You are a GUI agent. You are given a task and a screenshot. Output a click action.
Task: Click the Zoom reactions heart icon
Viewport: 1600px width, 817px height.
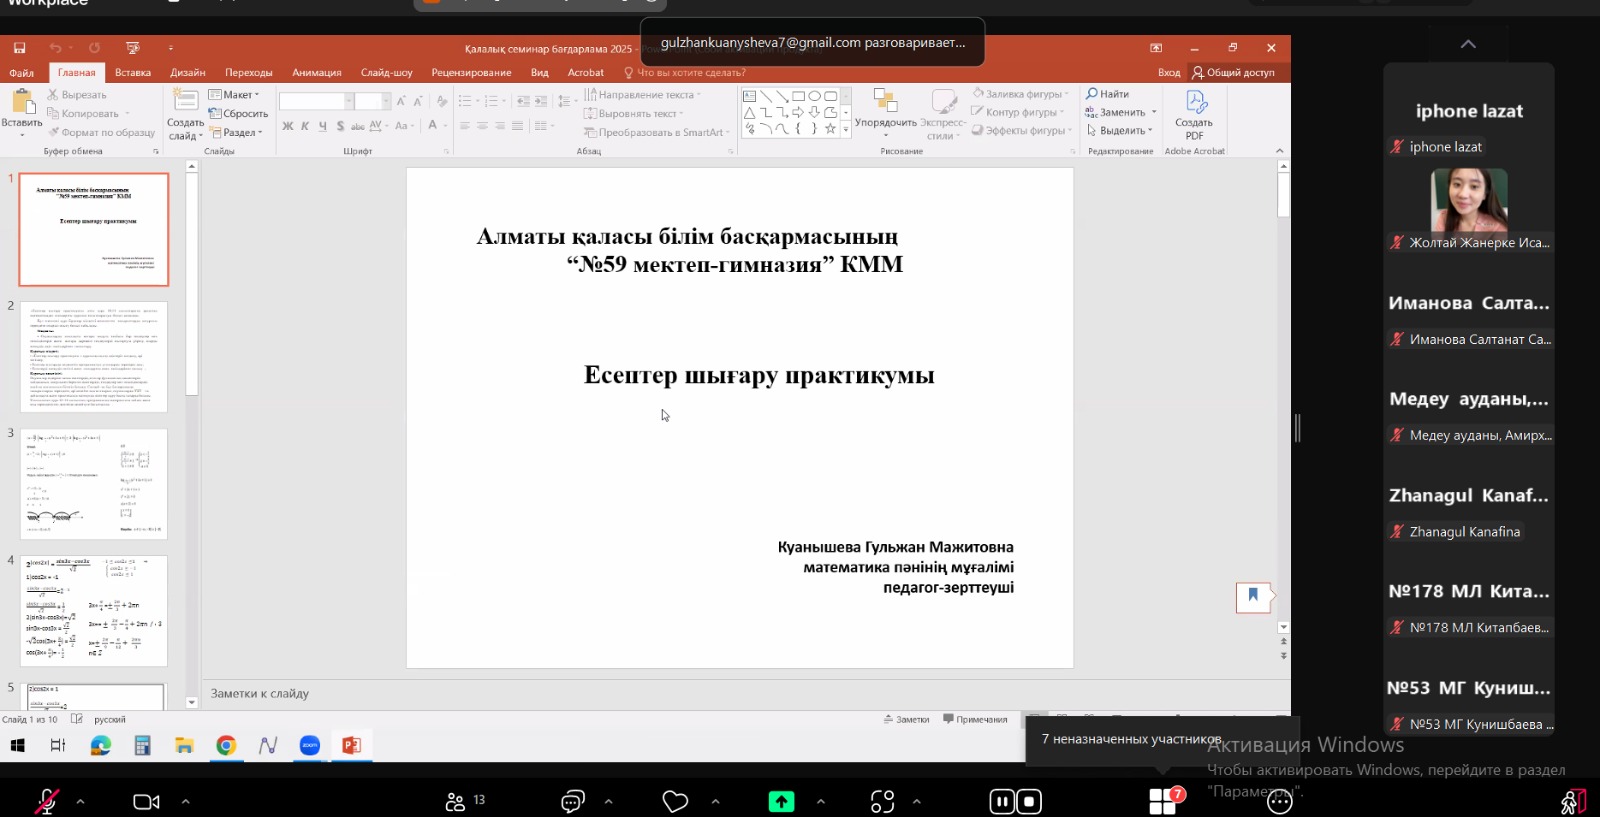[676, 801]
